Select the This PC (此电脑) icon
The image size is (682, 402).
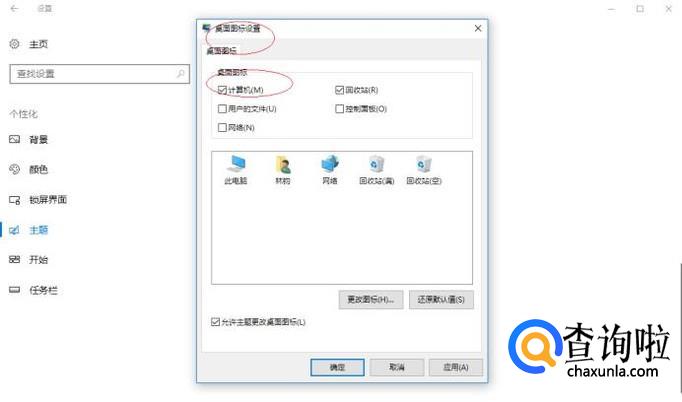pyautogui.click(x=236, y=165)
